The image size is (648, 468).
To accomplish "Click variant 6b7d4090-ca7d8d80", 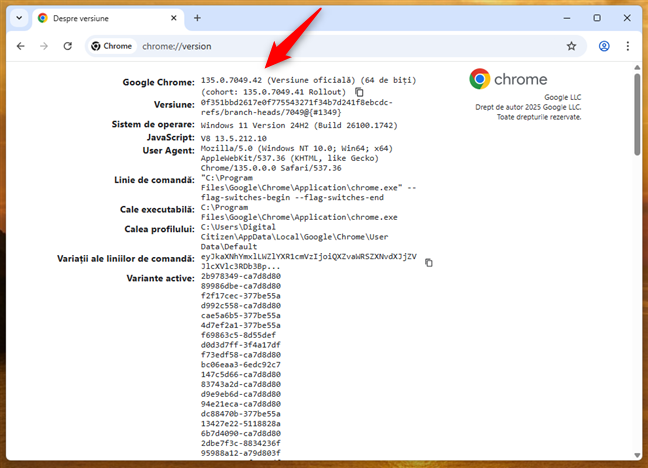I will click(x=241, y=434).
